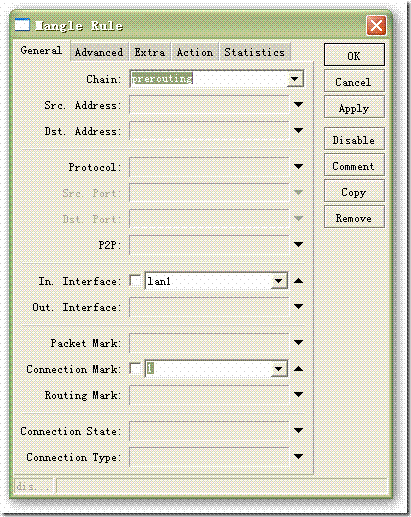Click the Routing Mark empty field
Screen dimensions: 411x517
[209, 395]
